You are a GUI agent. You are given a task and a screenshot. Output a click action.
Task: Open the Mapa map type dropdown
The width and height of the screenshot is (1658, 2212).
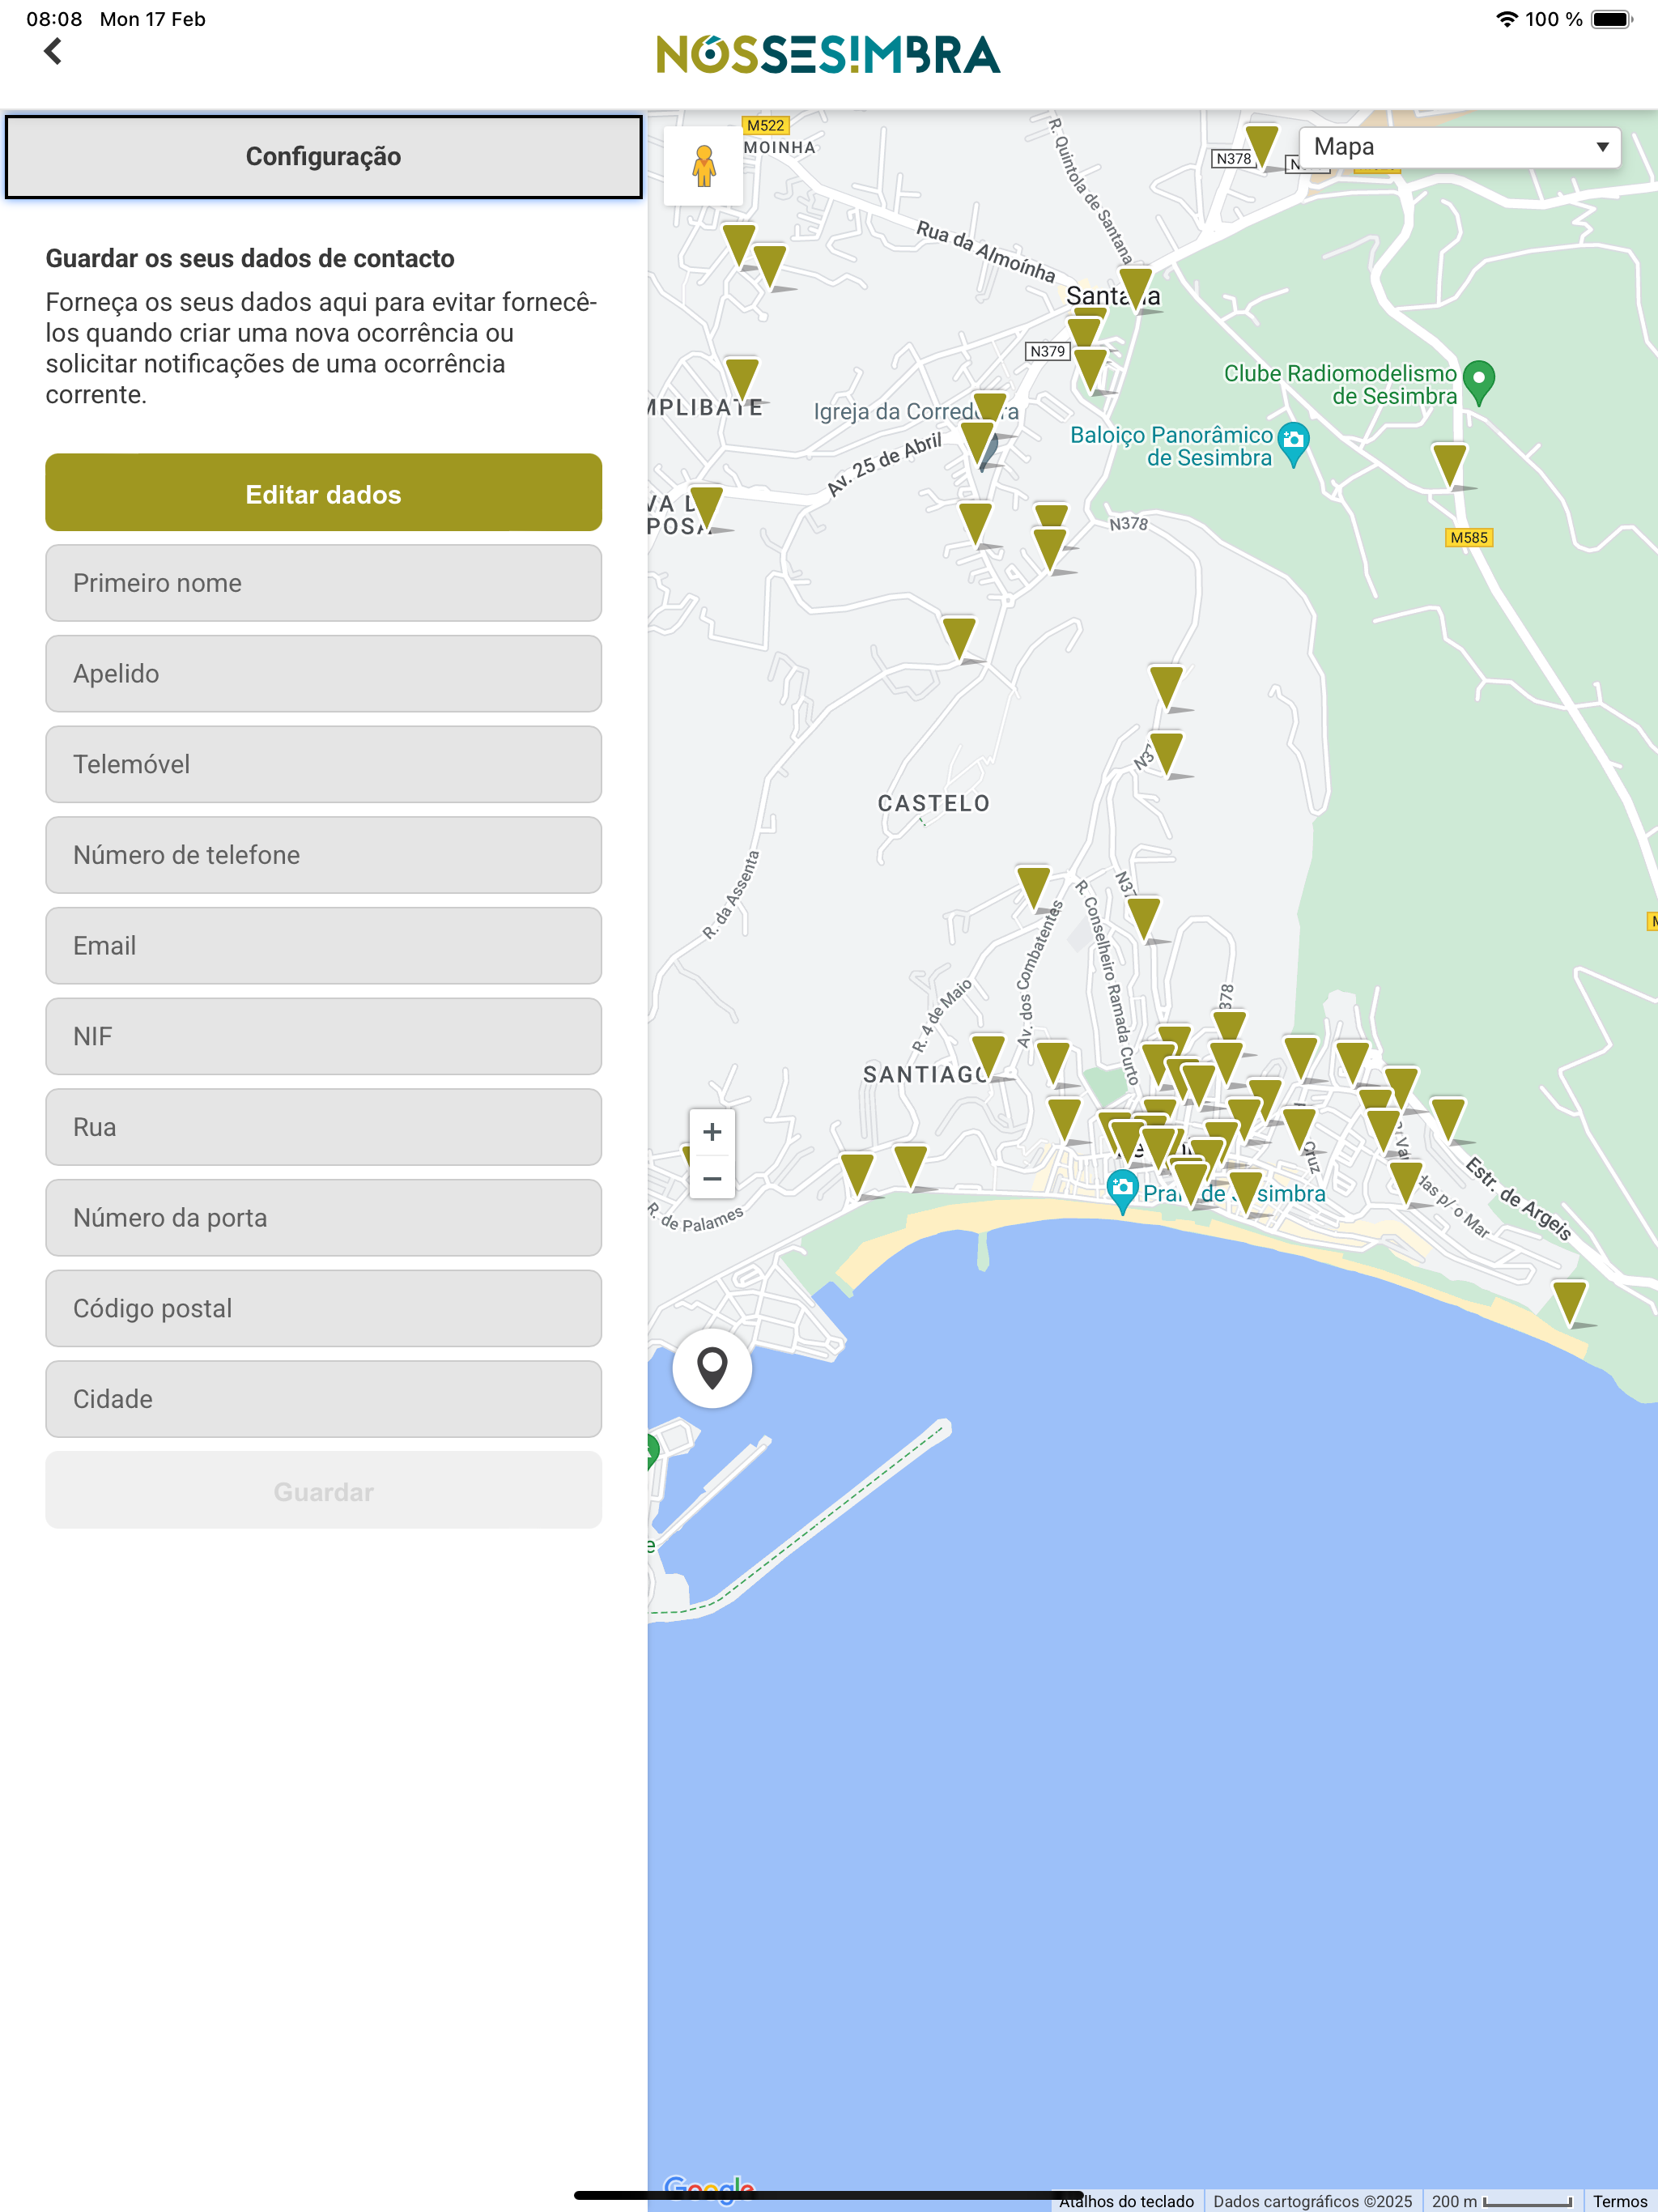pos(1459,147)
